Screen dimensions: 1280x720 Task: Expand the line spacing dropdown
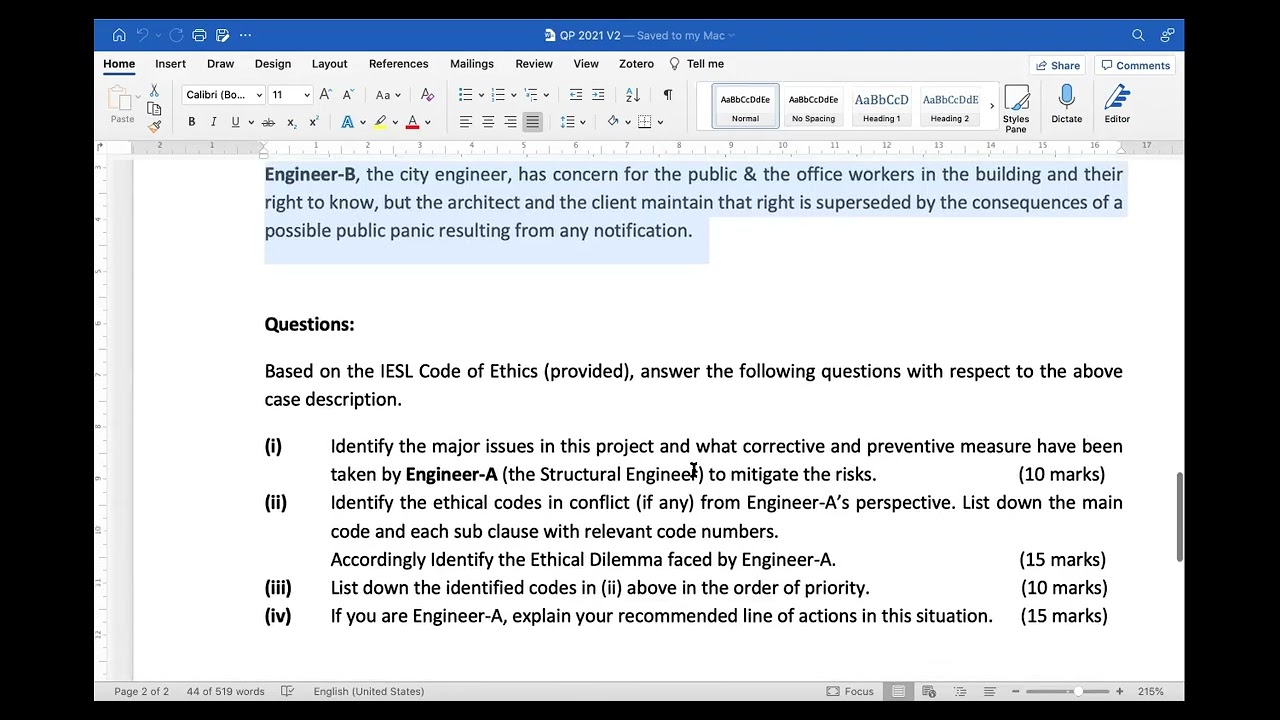(582, 122)
